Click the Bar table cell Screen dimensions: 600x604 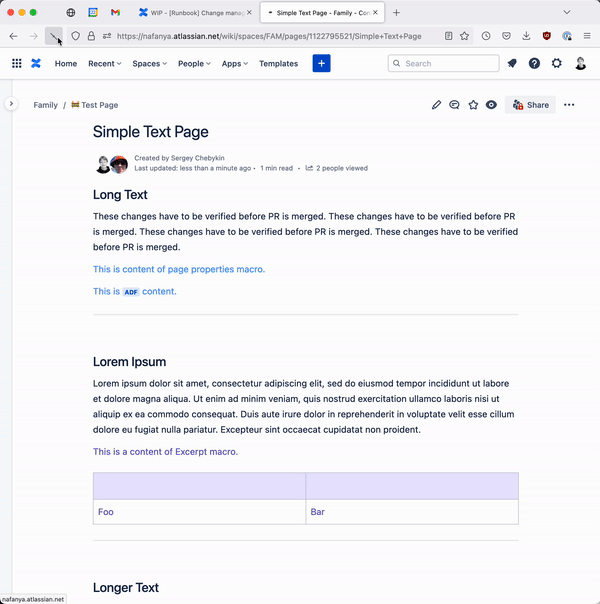[412, 512]
